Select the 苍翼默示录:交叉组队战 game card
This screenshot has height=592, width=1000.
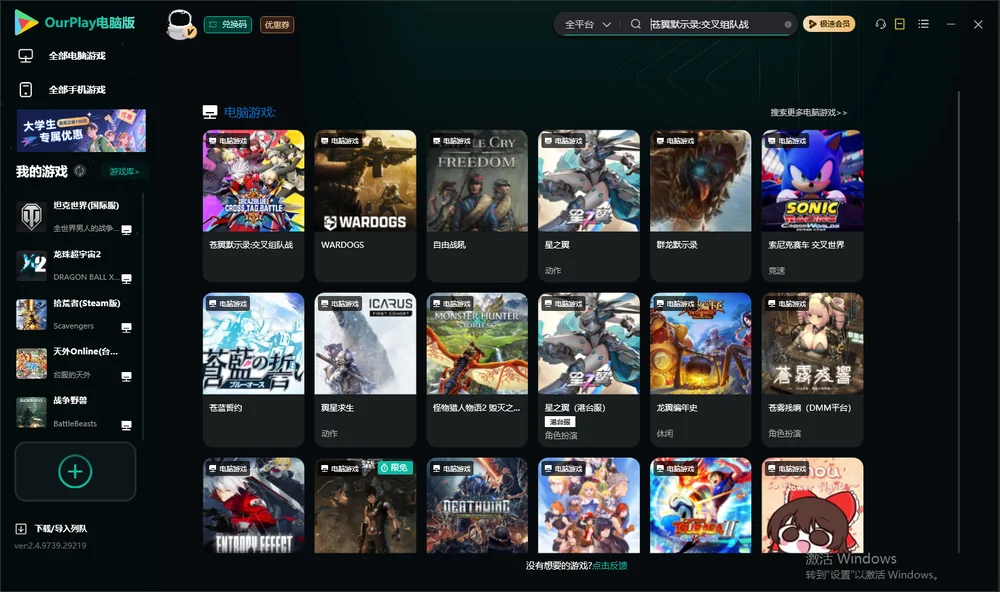[254, 205]
